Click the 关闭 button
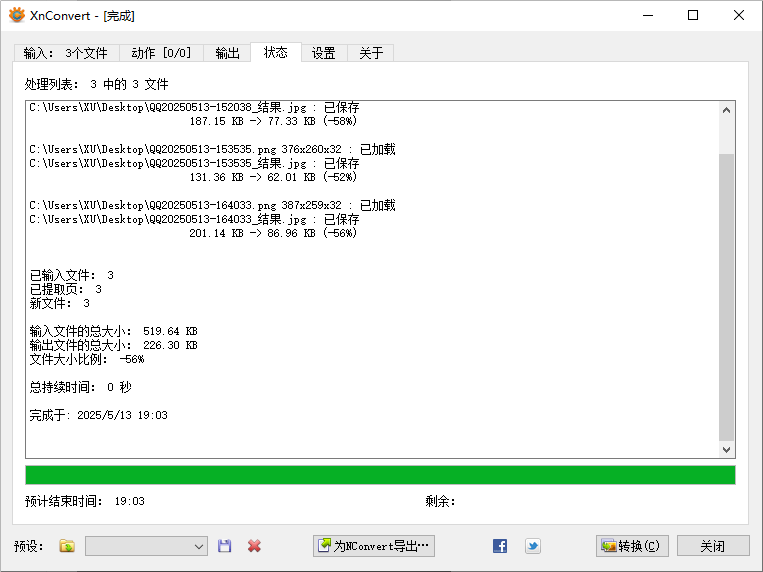 [x=713, y=546]
